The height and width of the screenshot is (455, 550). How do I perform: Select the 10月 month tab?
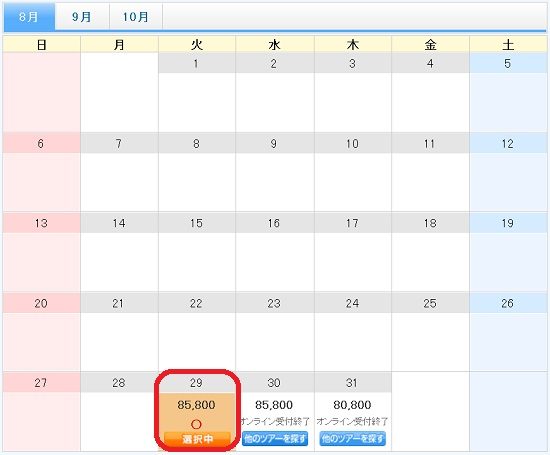tap(136, 17)
